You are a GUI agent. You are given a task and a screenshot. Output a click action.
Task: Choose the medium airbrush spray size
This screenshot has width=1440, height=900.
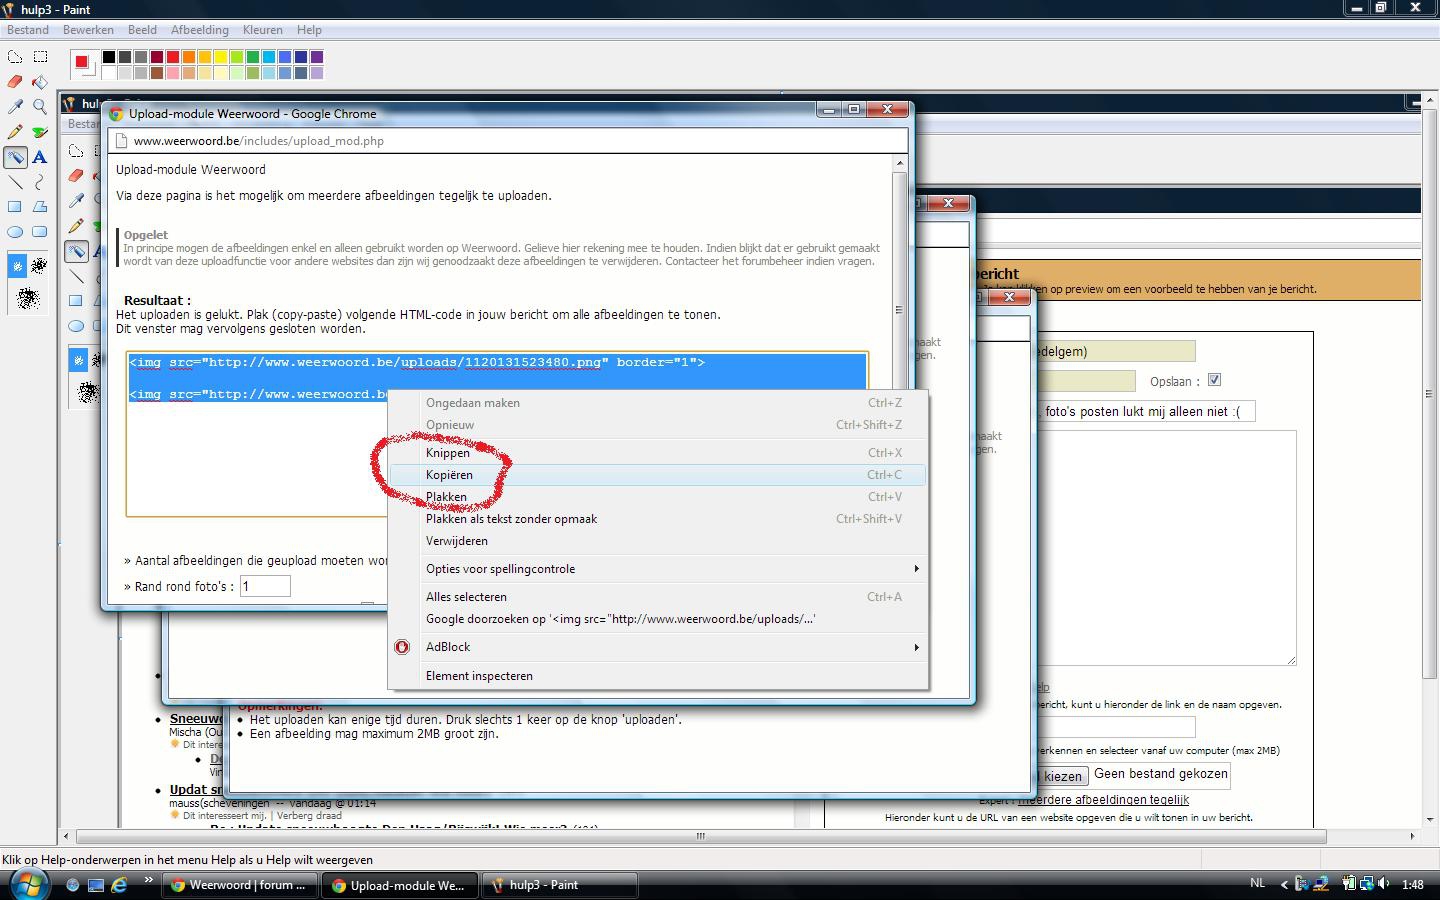pos(39,266)
